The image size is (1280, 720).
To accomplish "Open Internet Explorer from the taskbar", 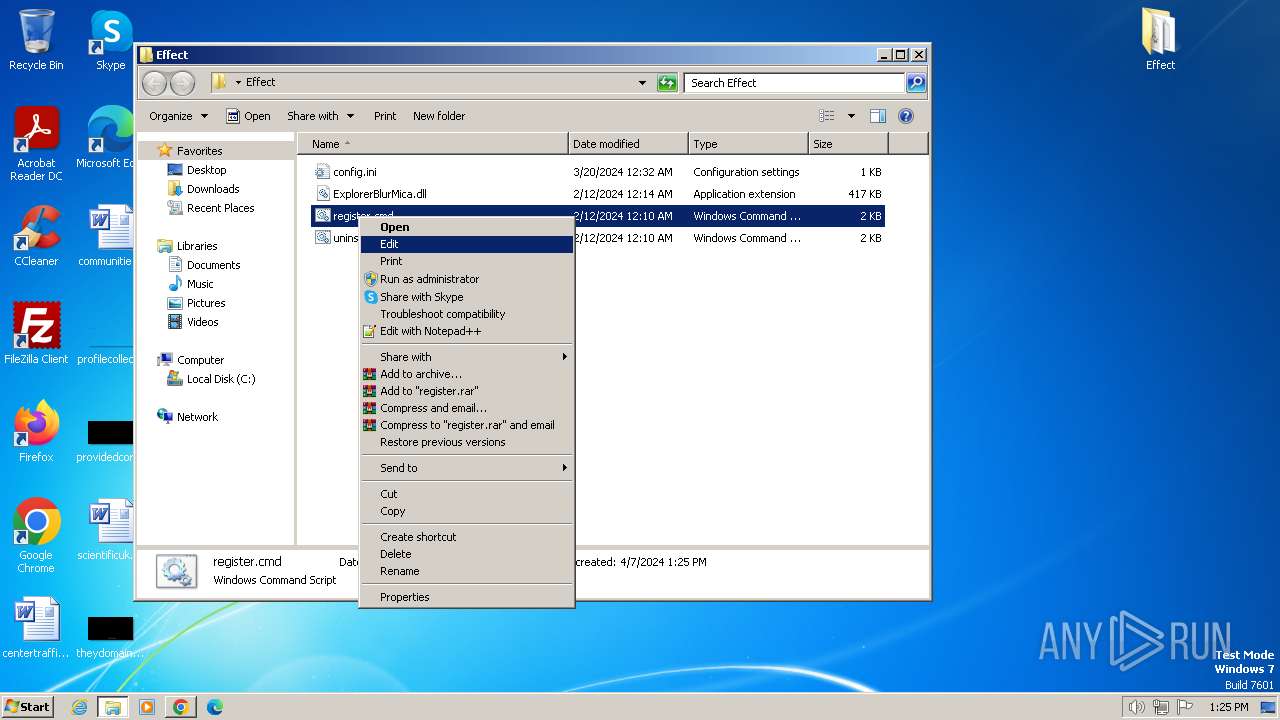I will pyautogui.click(x=80, y=707).
